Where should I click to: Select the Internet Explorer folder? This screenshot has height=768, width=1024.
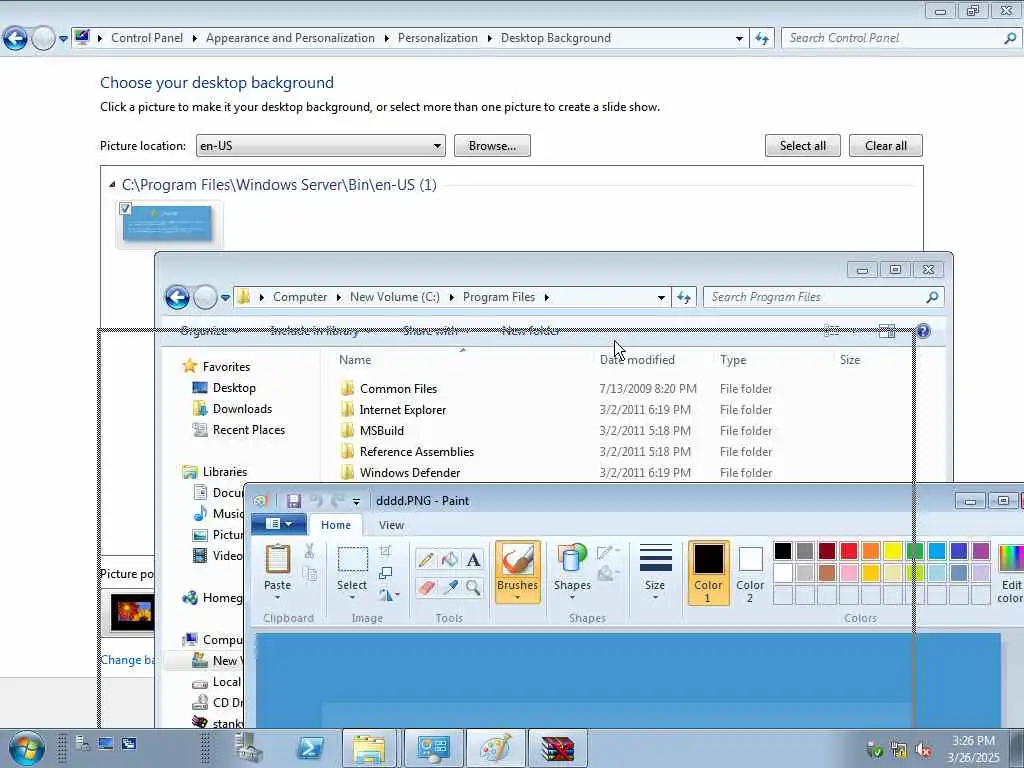pos(402,409)
